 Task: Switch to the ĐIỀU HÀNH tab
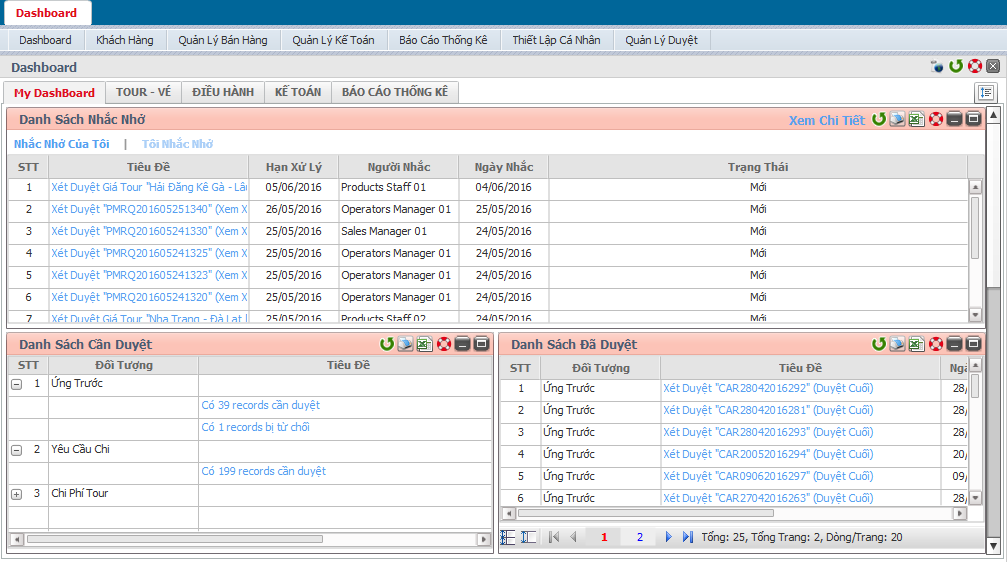tap(223, 92)
